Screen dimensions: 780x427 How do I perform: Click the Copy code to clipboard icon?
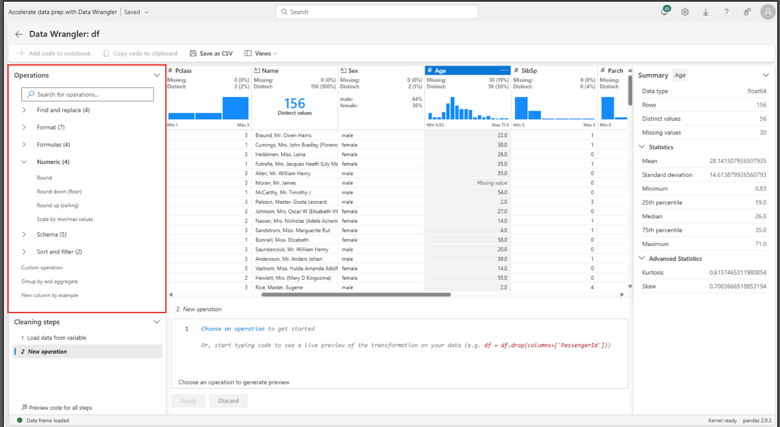click(x=106, y=53)
